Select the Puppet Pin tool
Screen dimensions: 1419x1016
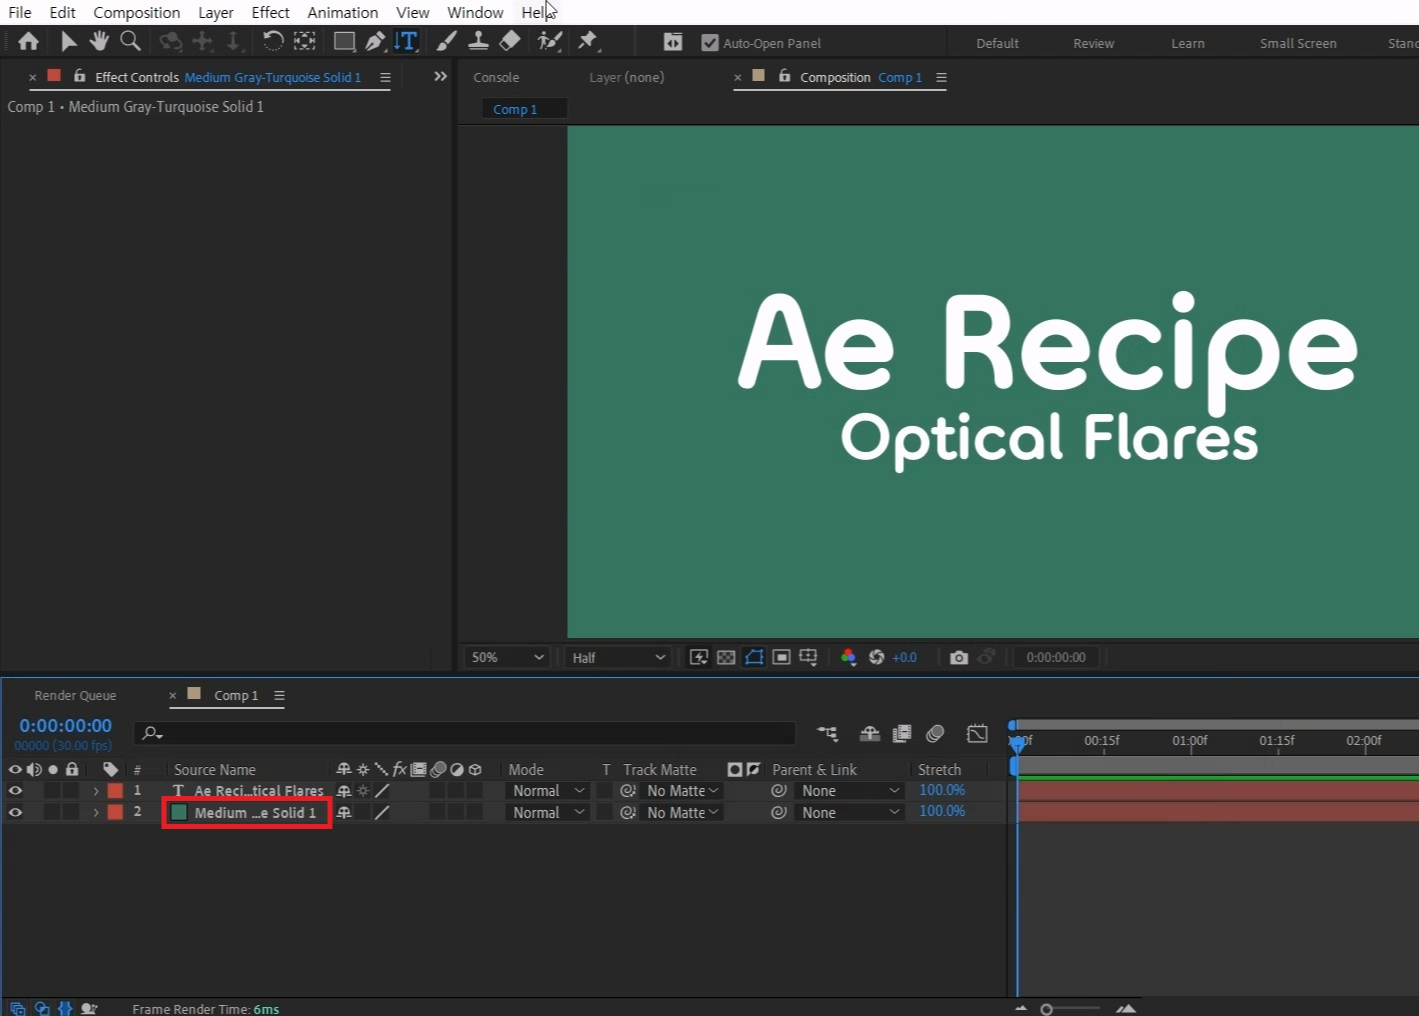[x=588, y=41]
